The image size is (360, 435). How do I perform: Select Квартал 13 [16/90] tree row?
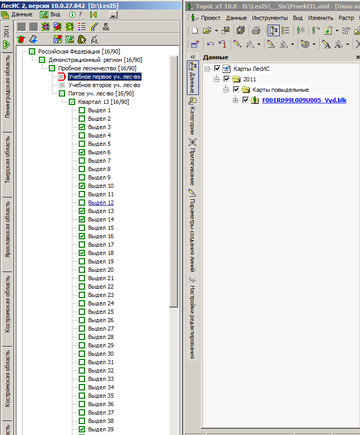coord(103,102)
